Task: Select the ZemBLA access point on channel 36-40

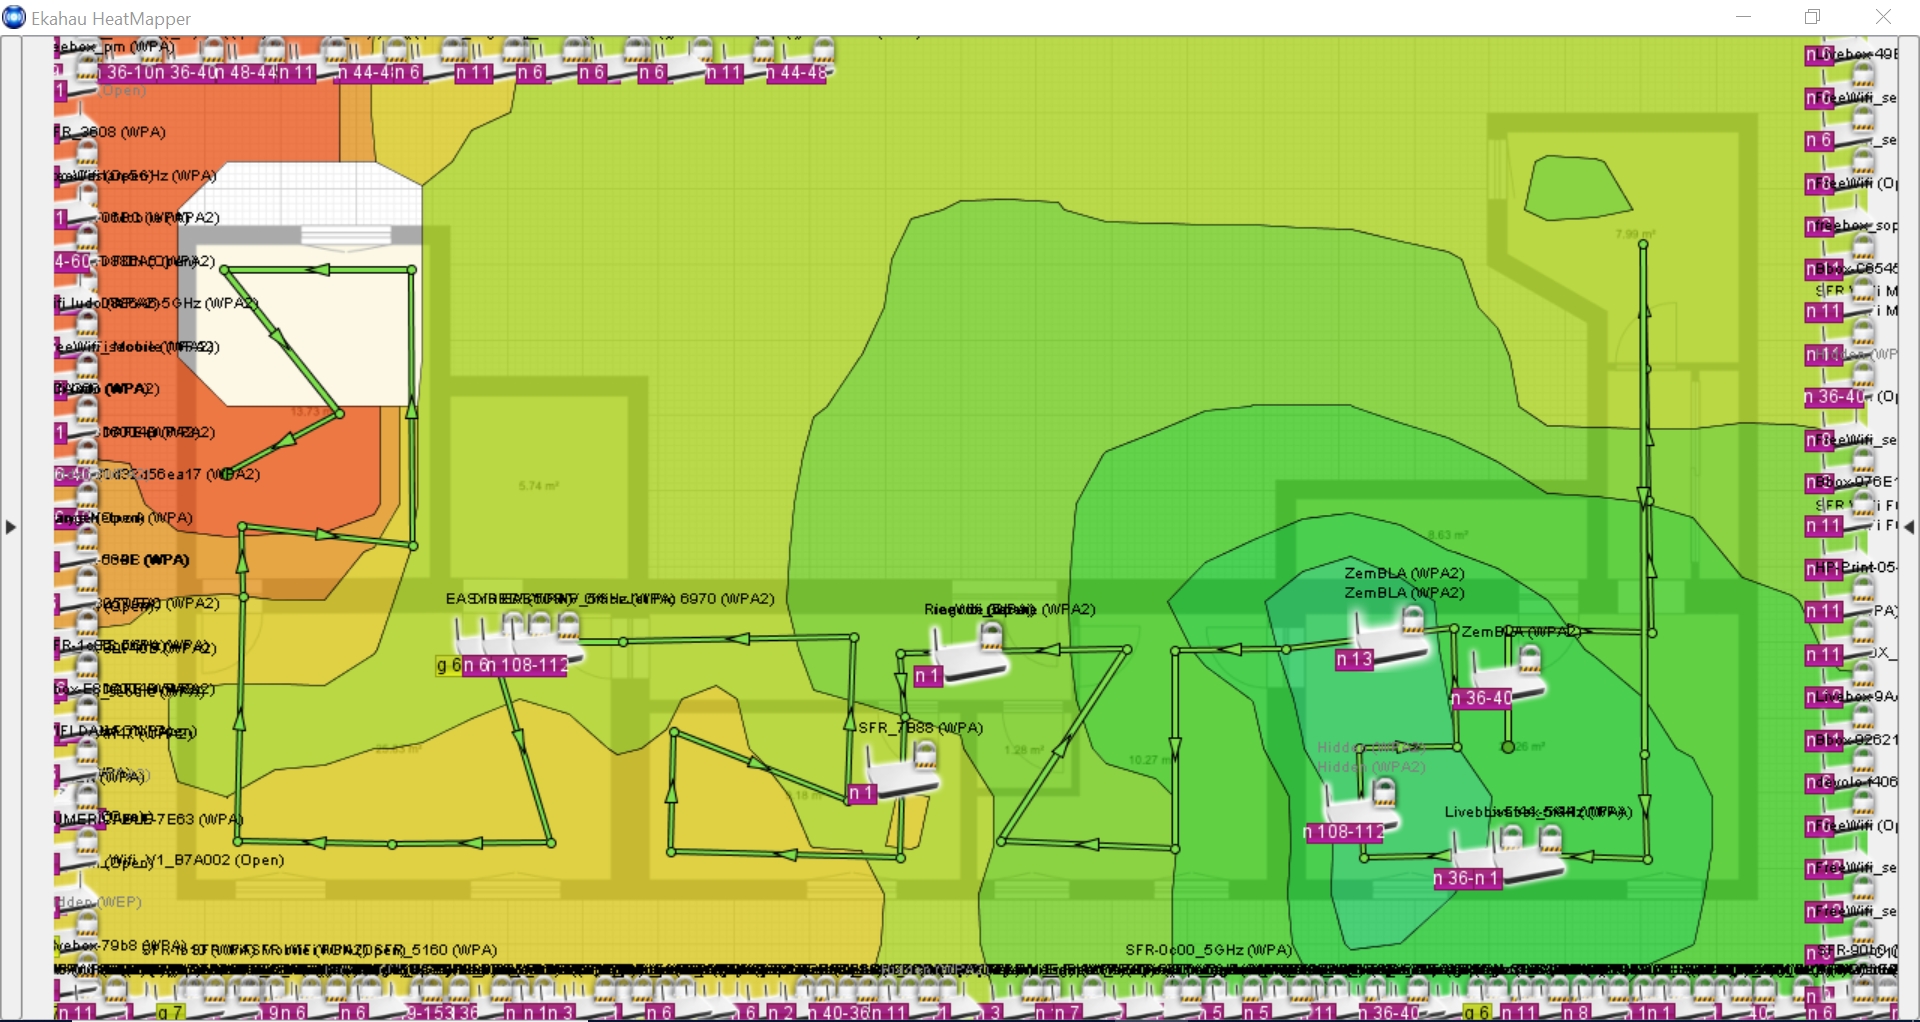Action: [1507, 673]
